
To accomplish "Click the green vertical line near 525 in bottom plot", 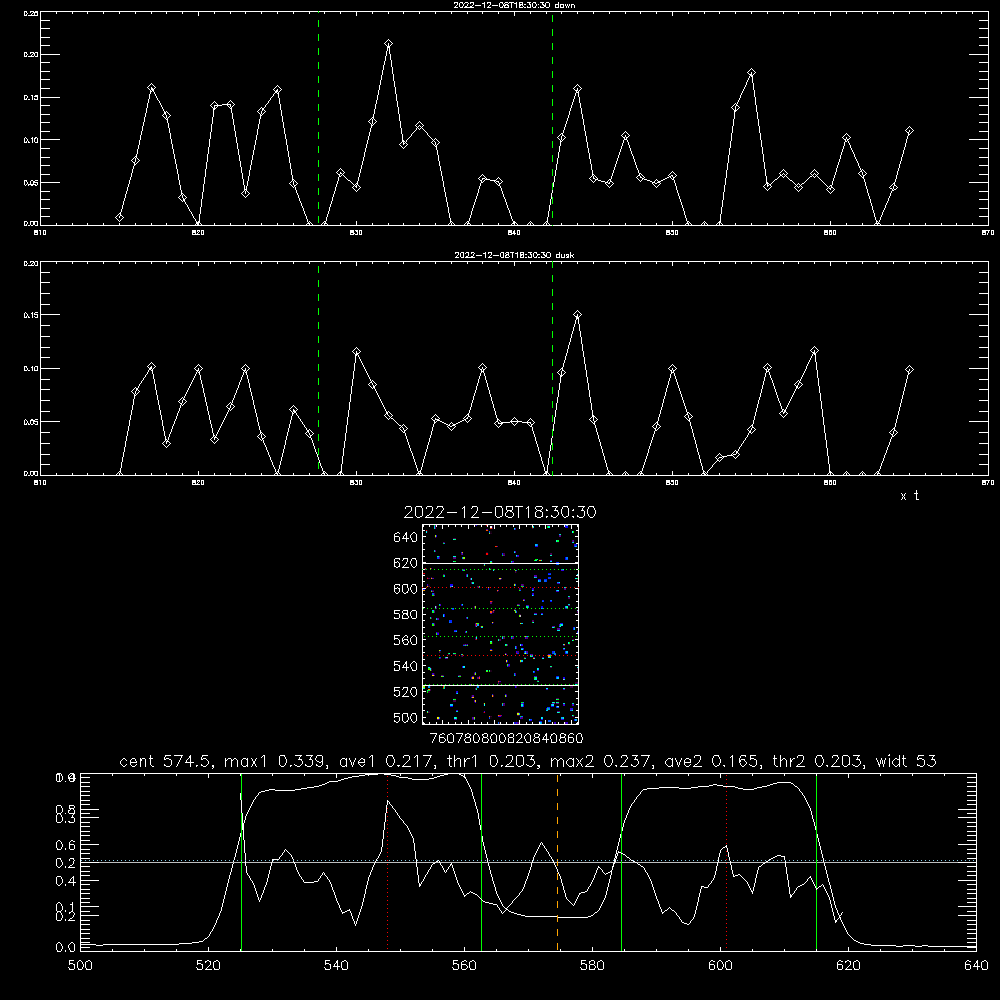I will point(241,862).
